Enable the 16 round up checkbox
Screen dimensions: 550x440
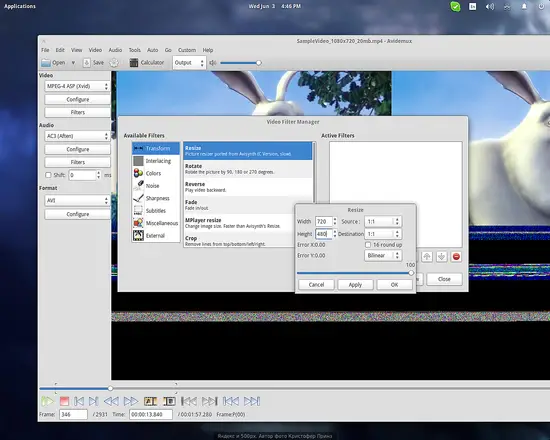(x=368, y=245)
